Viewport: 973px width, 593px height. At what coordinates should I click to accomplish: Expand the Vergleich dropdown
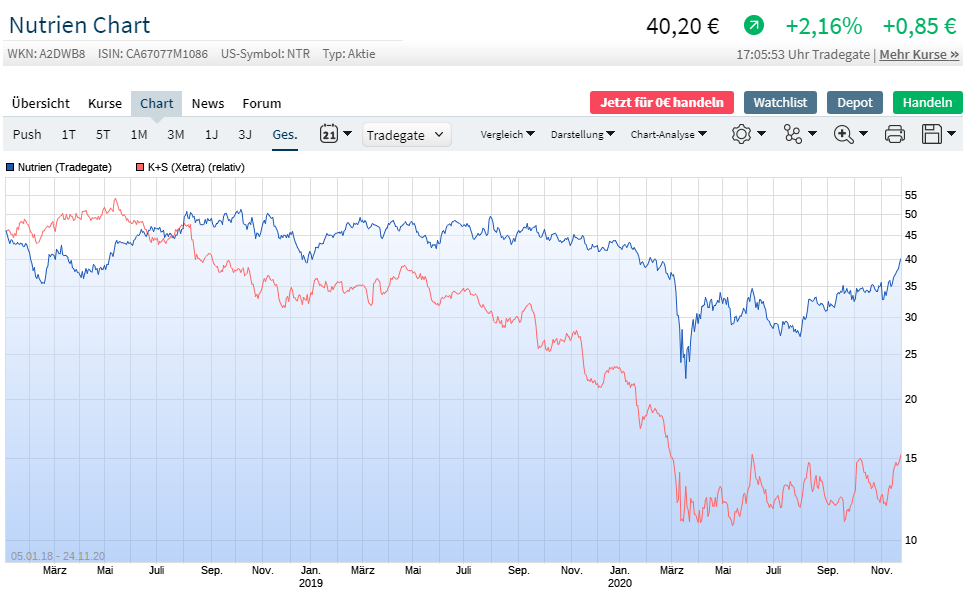tap(508, 134)
